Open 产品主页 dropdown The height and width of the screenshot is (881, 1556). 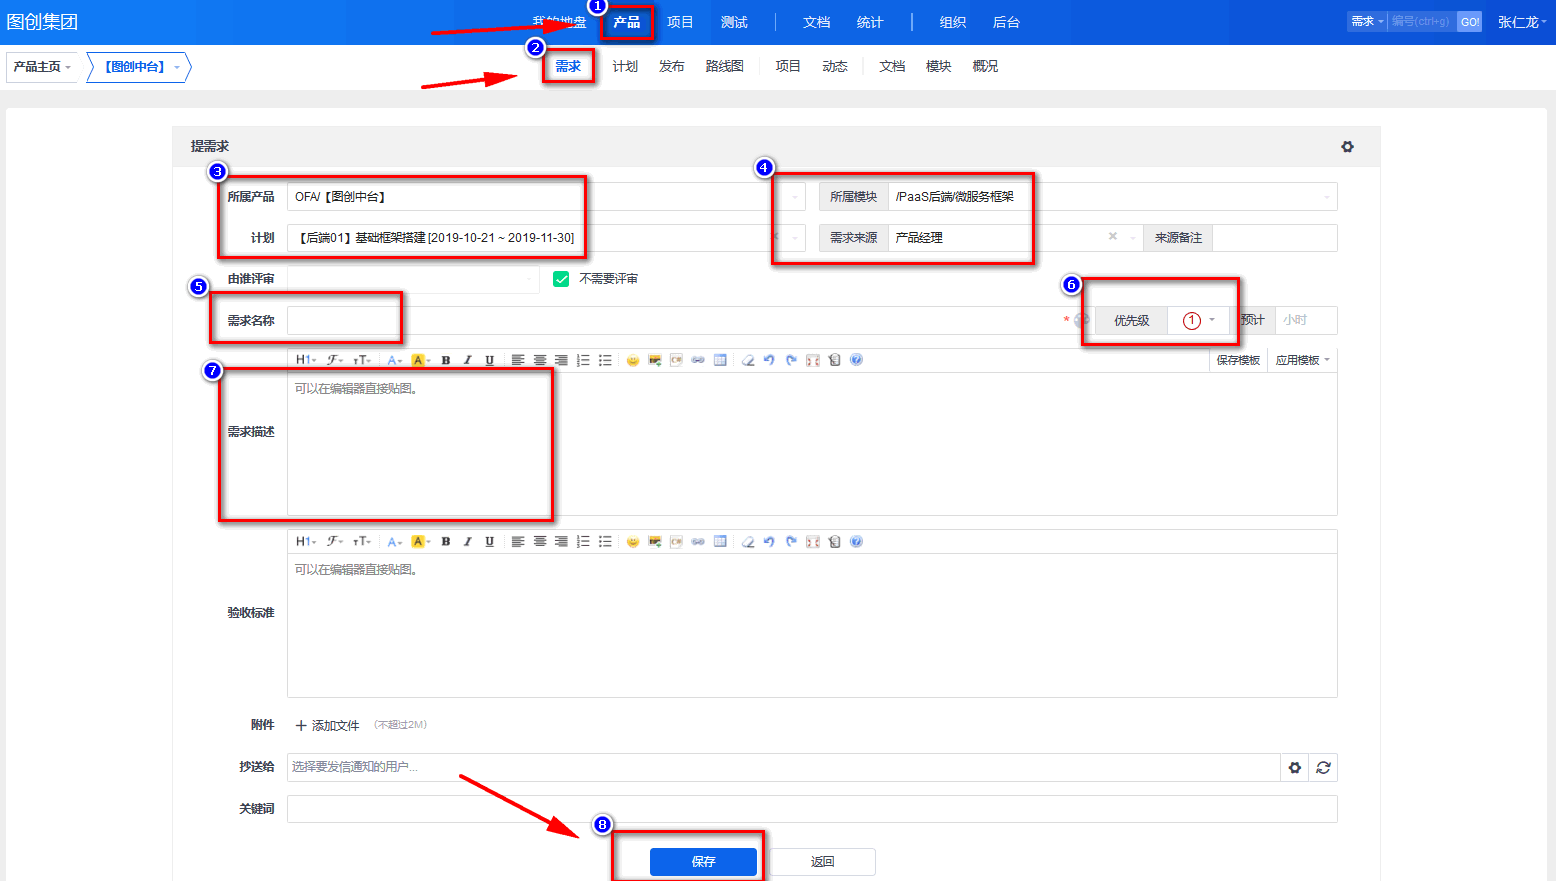[42, 67]
